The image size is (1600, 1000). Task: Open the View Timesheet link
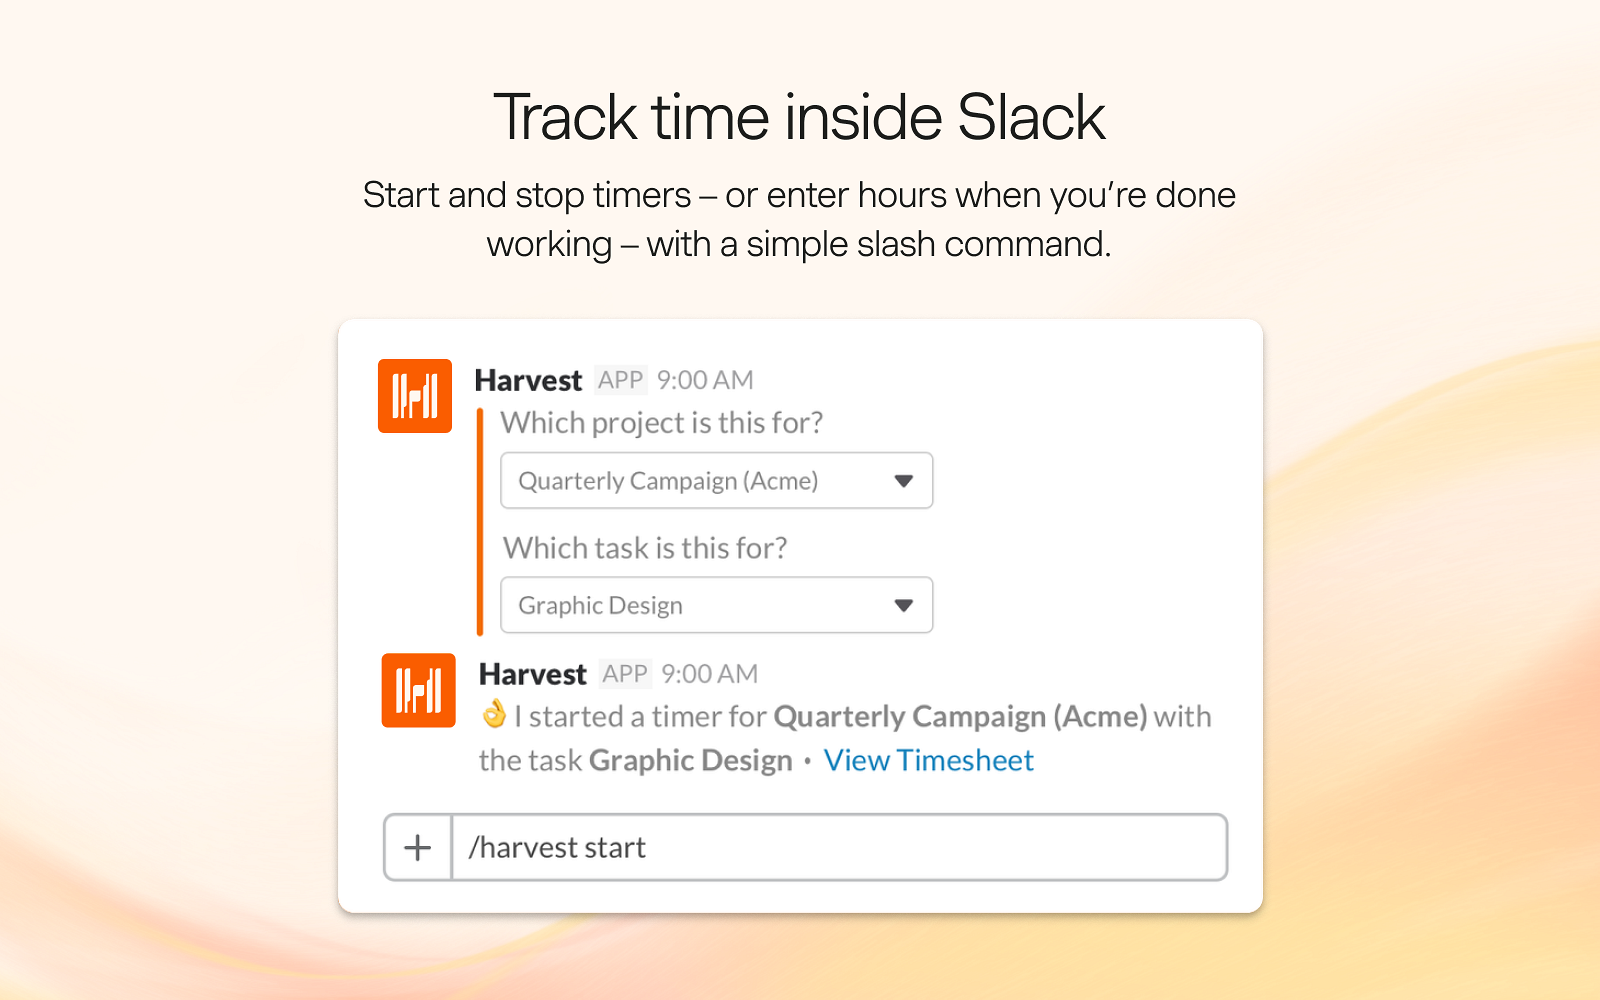928,760
